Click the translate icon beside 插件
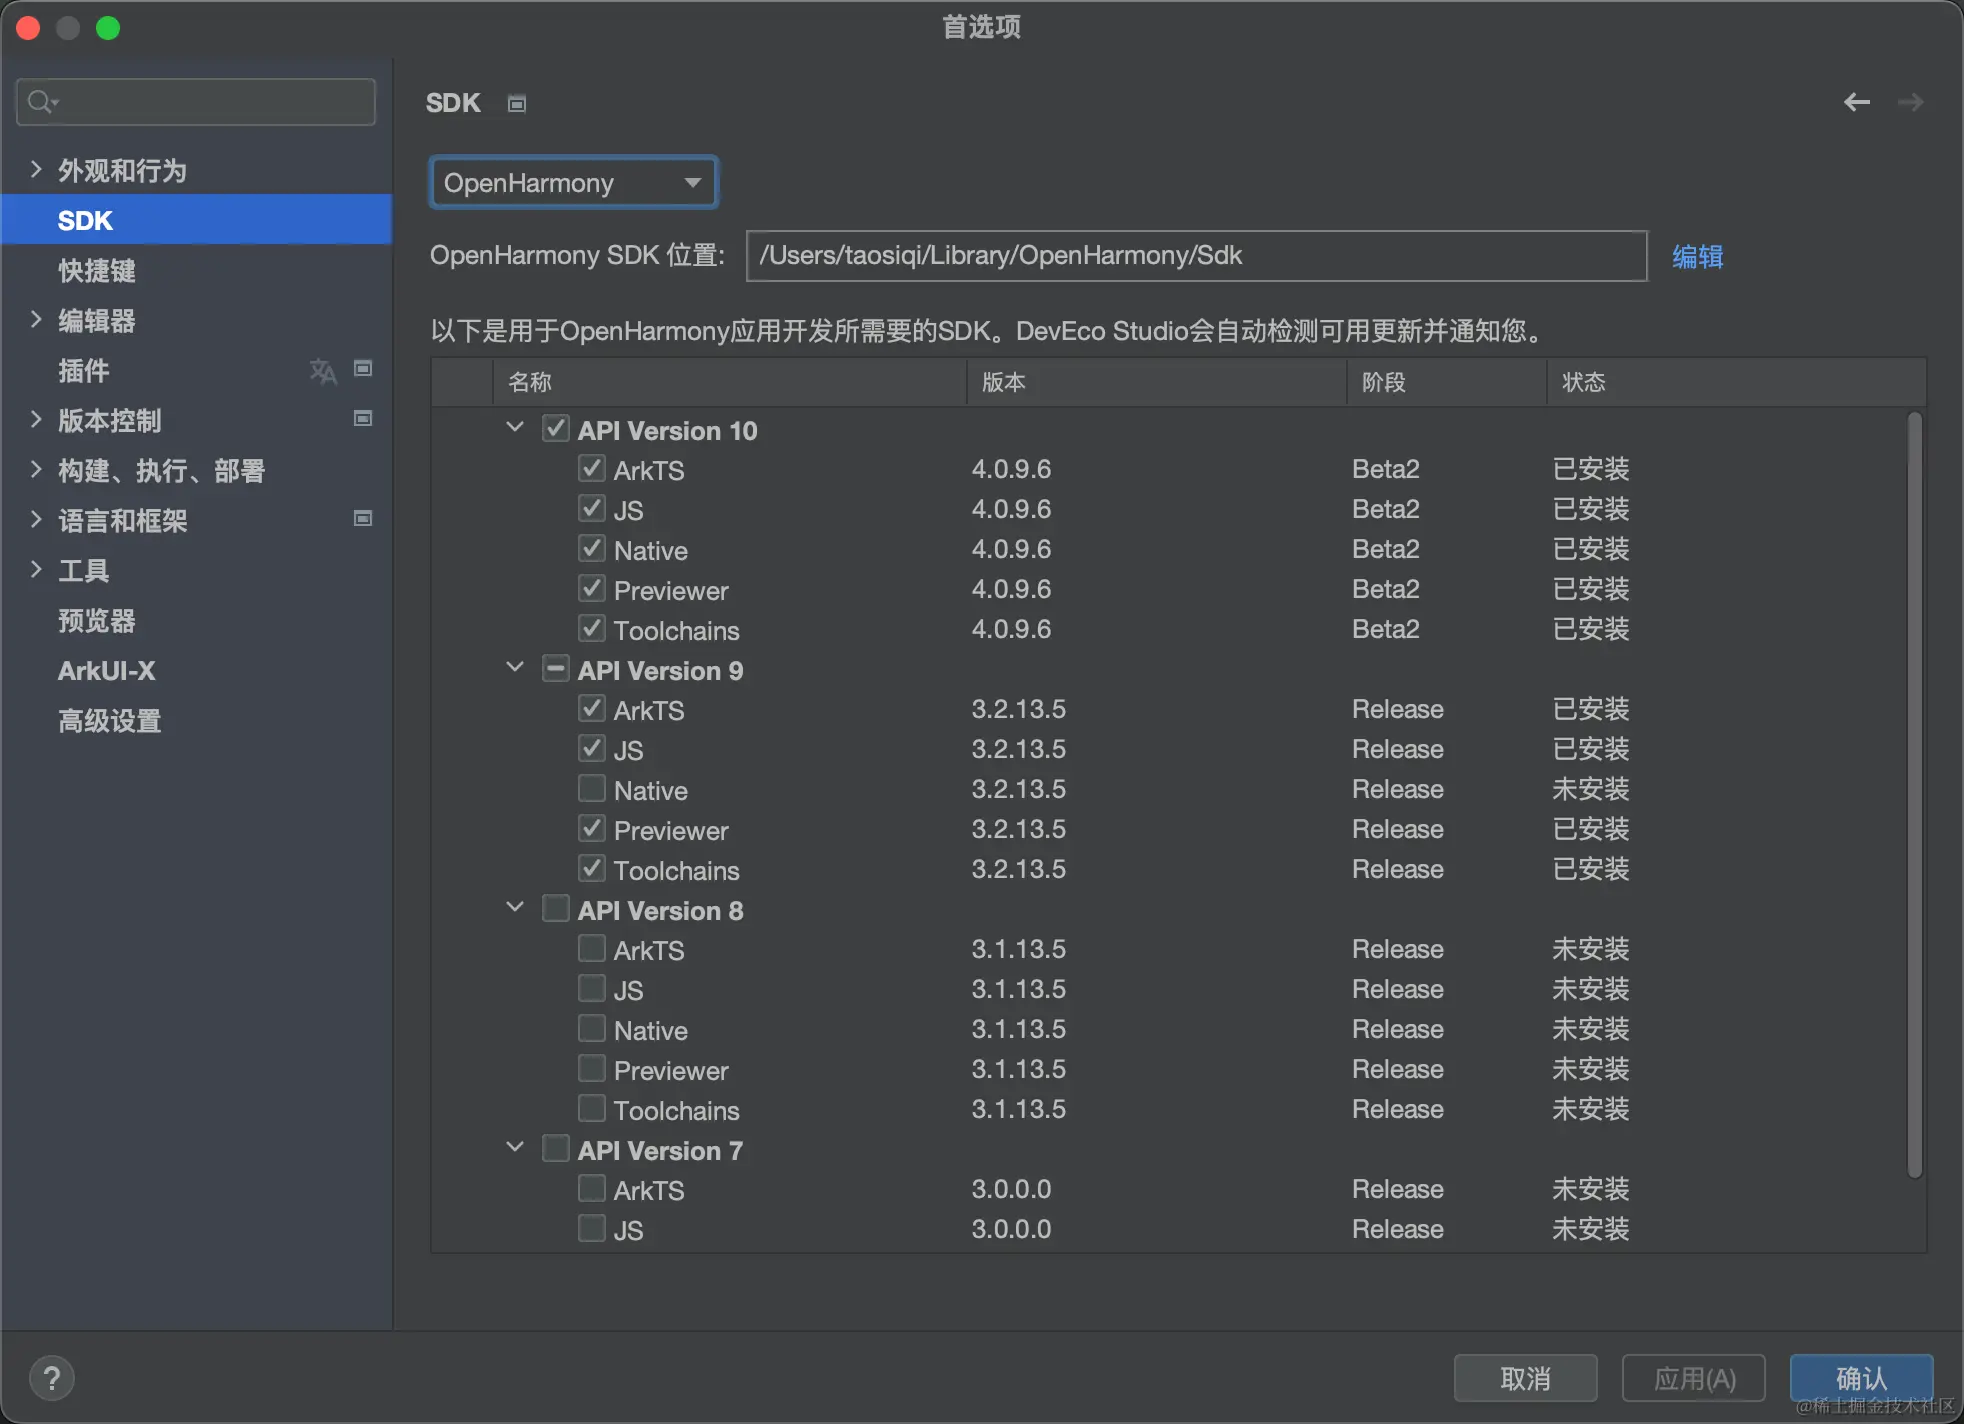The image size is (1964, 1424). coord(323,371)
